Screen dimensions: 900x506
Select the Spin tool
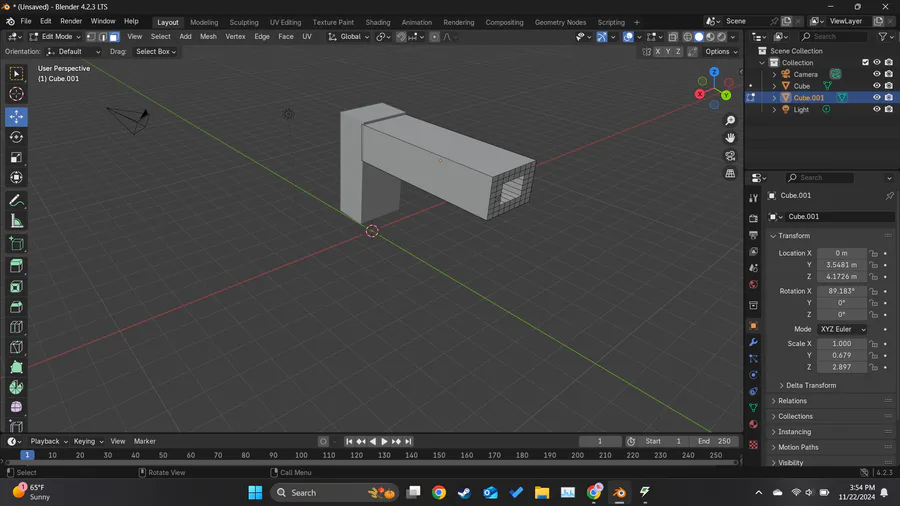pos(16,387)
